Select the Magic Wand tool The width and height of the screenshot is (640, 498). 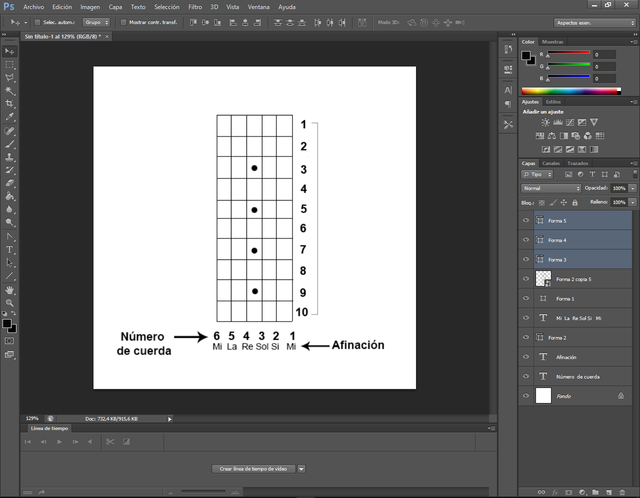coord(9,91)
